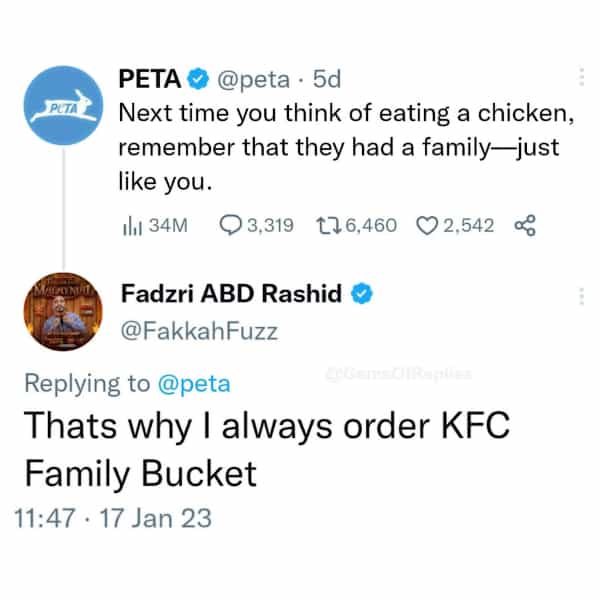The width and height of the screenshot is (600, 600).
Task: Open the Fadzri ABD Rashid name link
Action: click(230, 293)
